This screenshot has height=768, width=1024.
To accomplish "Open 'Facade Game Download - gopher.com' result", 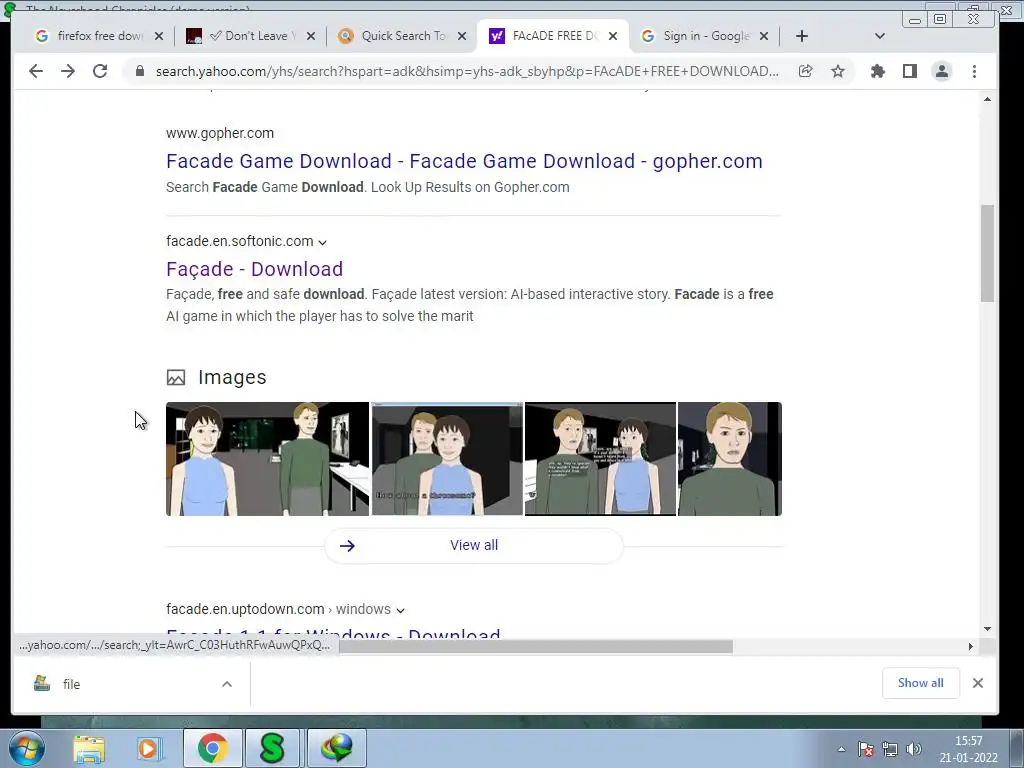I will tap(464, 161).
